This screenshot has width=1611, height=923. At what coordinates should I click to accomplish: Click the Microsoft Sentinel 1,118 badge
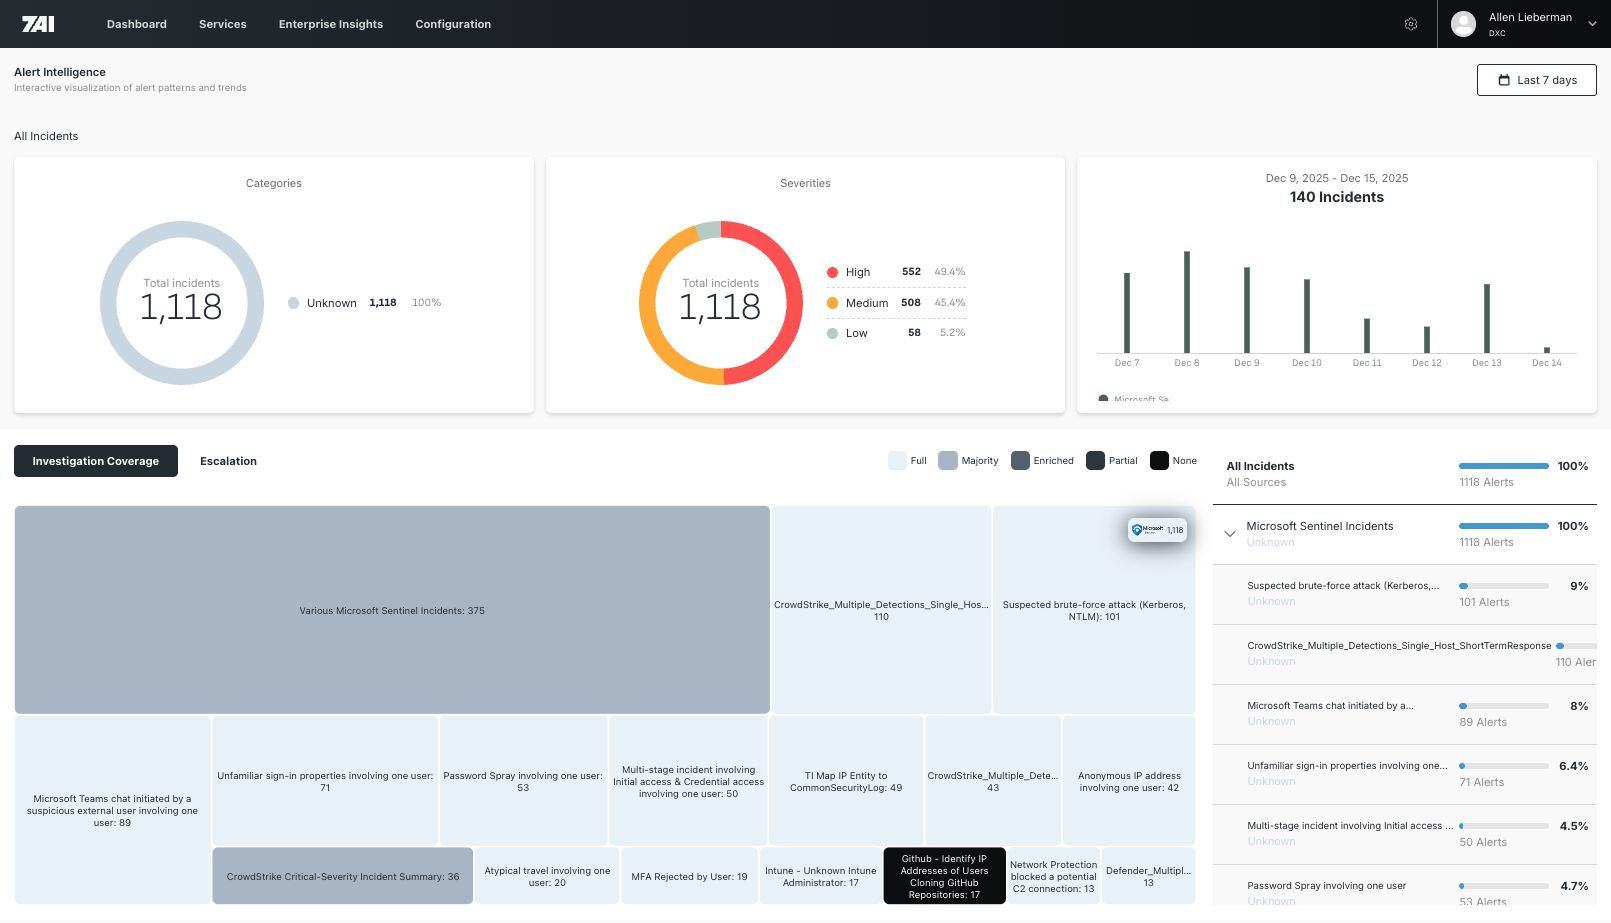coord(1157,530)
